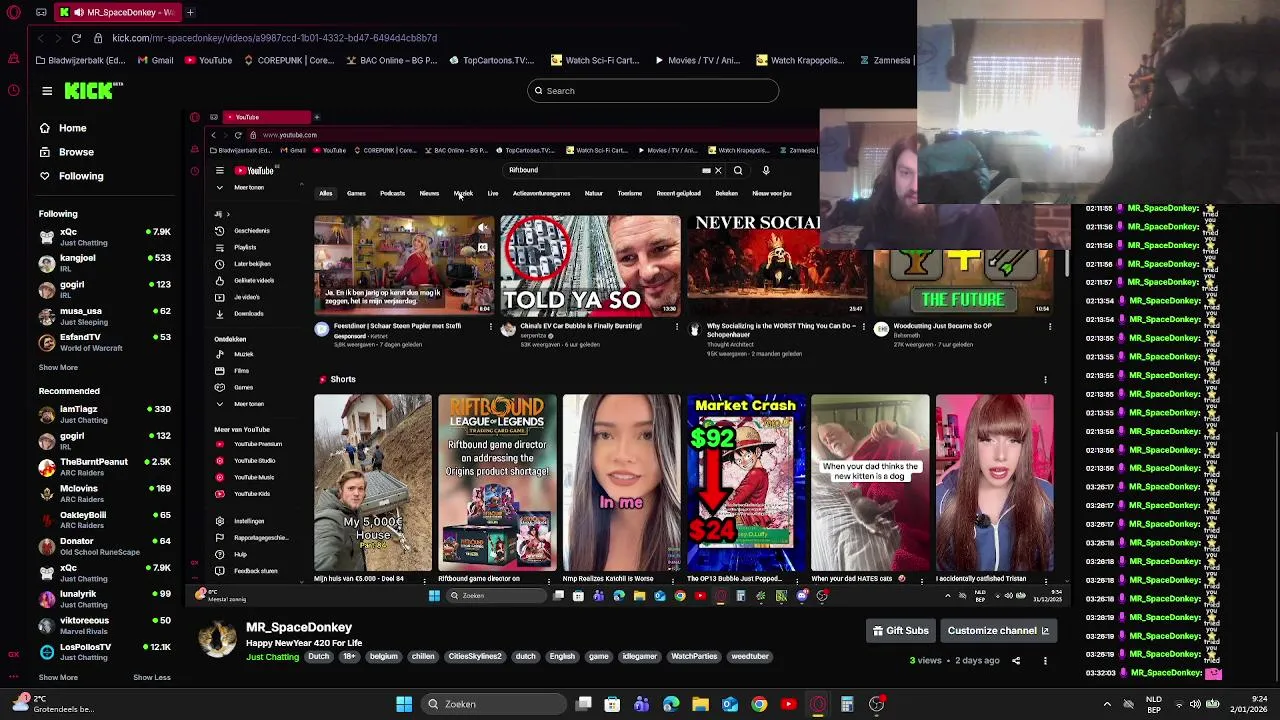Viewport: 1280px width, 720px height.
Task: Show hidden system tray icons
Action: click(x=1107, y=704)
